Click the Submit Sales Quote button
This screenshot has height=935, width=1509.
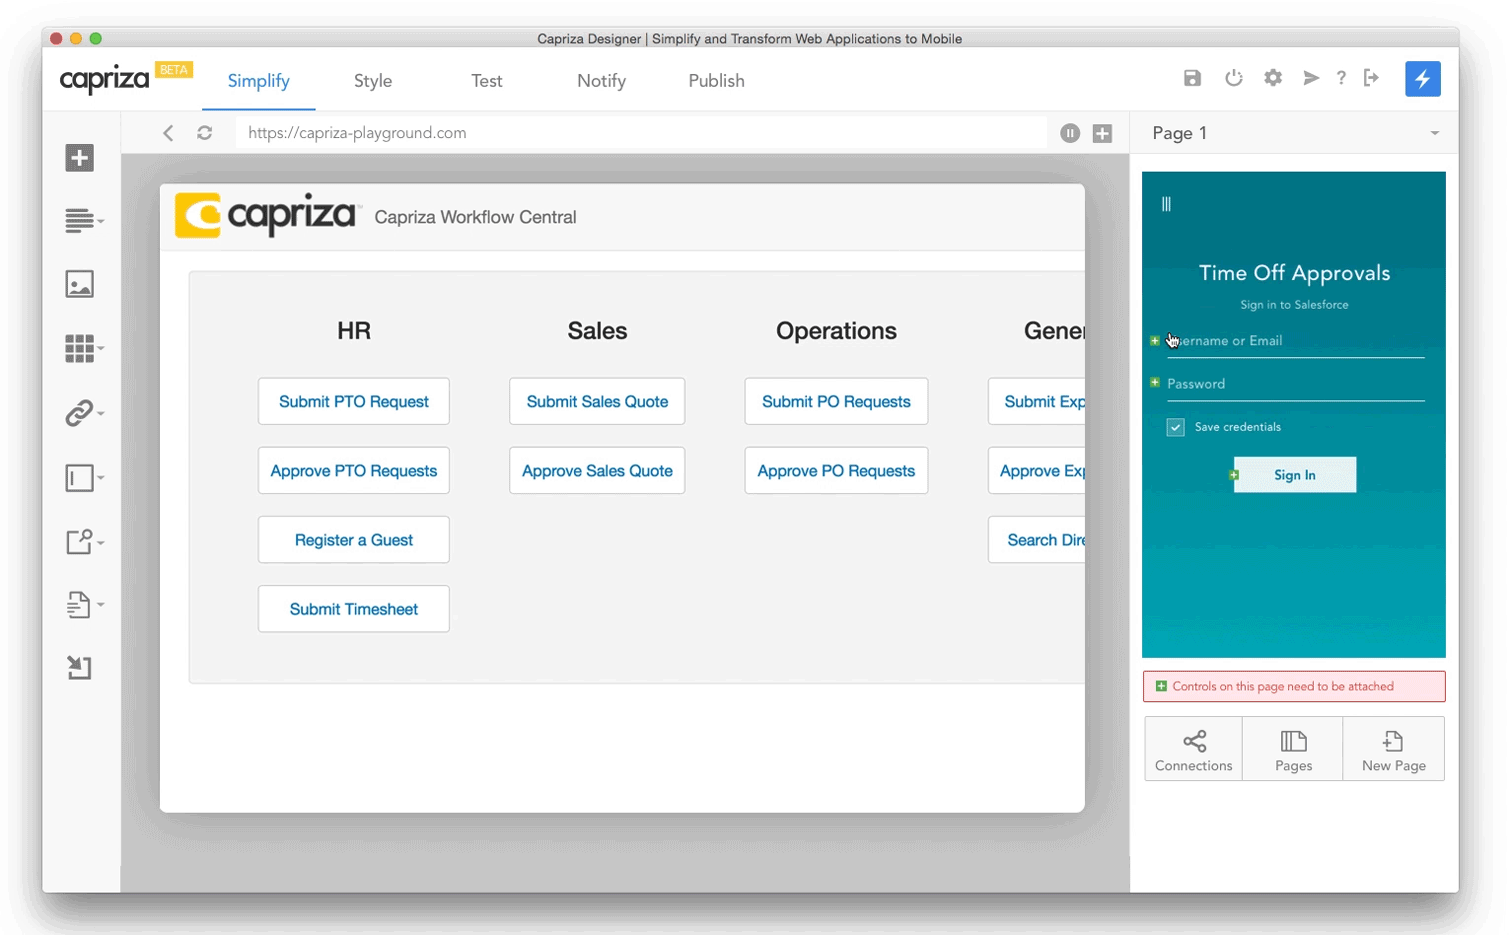click(x=597, y=401)
